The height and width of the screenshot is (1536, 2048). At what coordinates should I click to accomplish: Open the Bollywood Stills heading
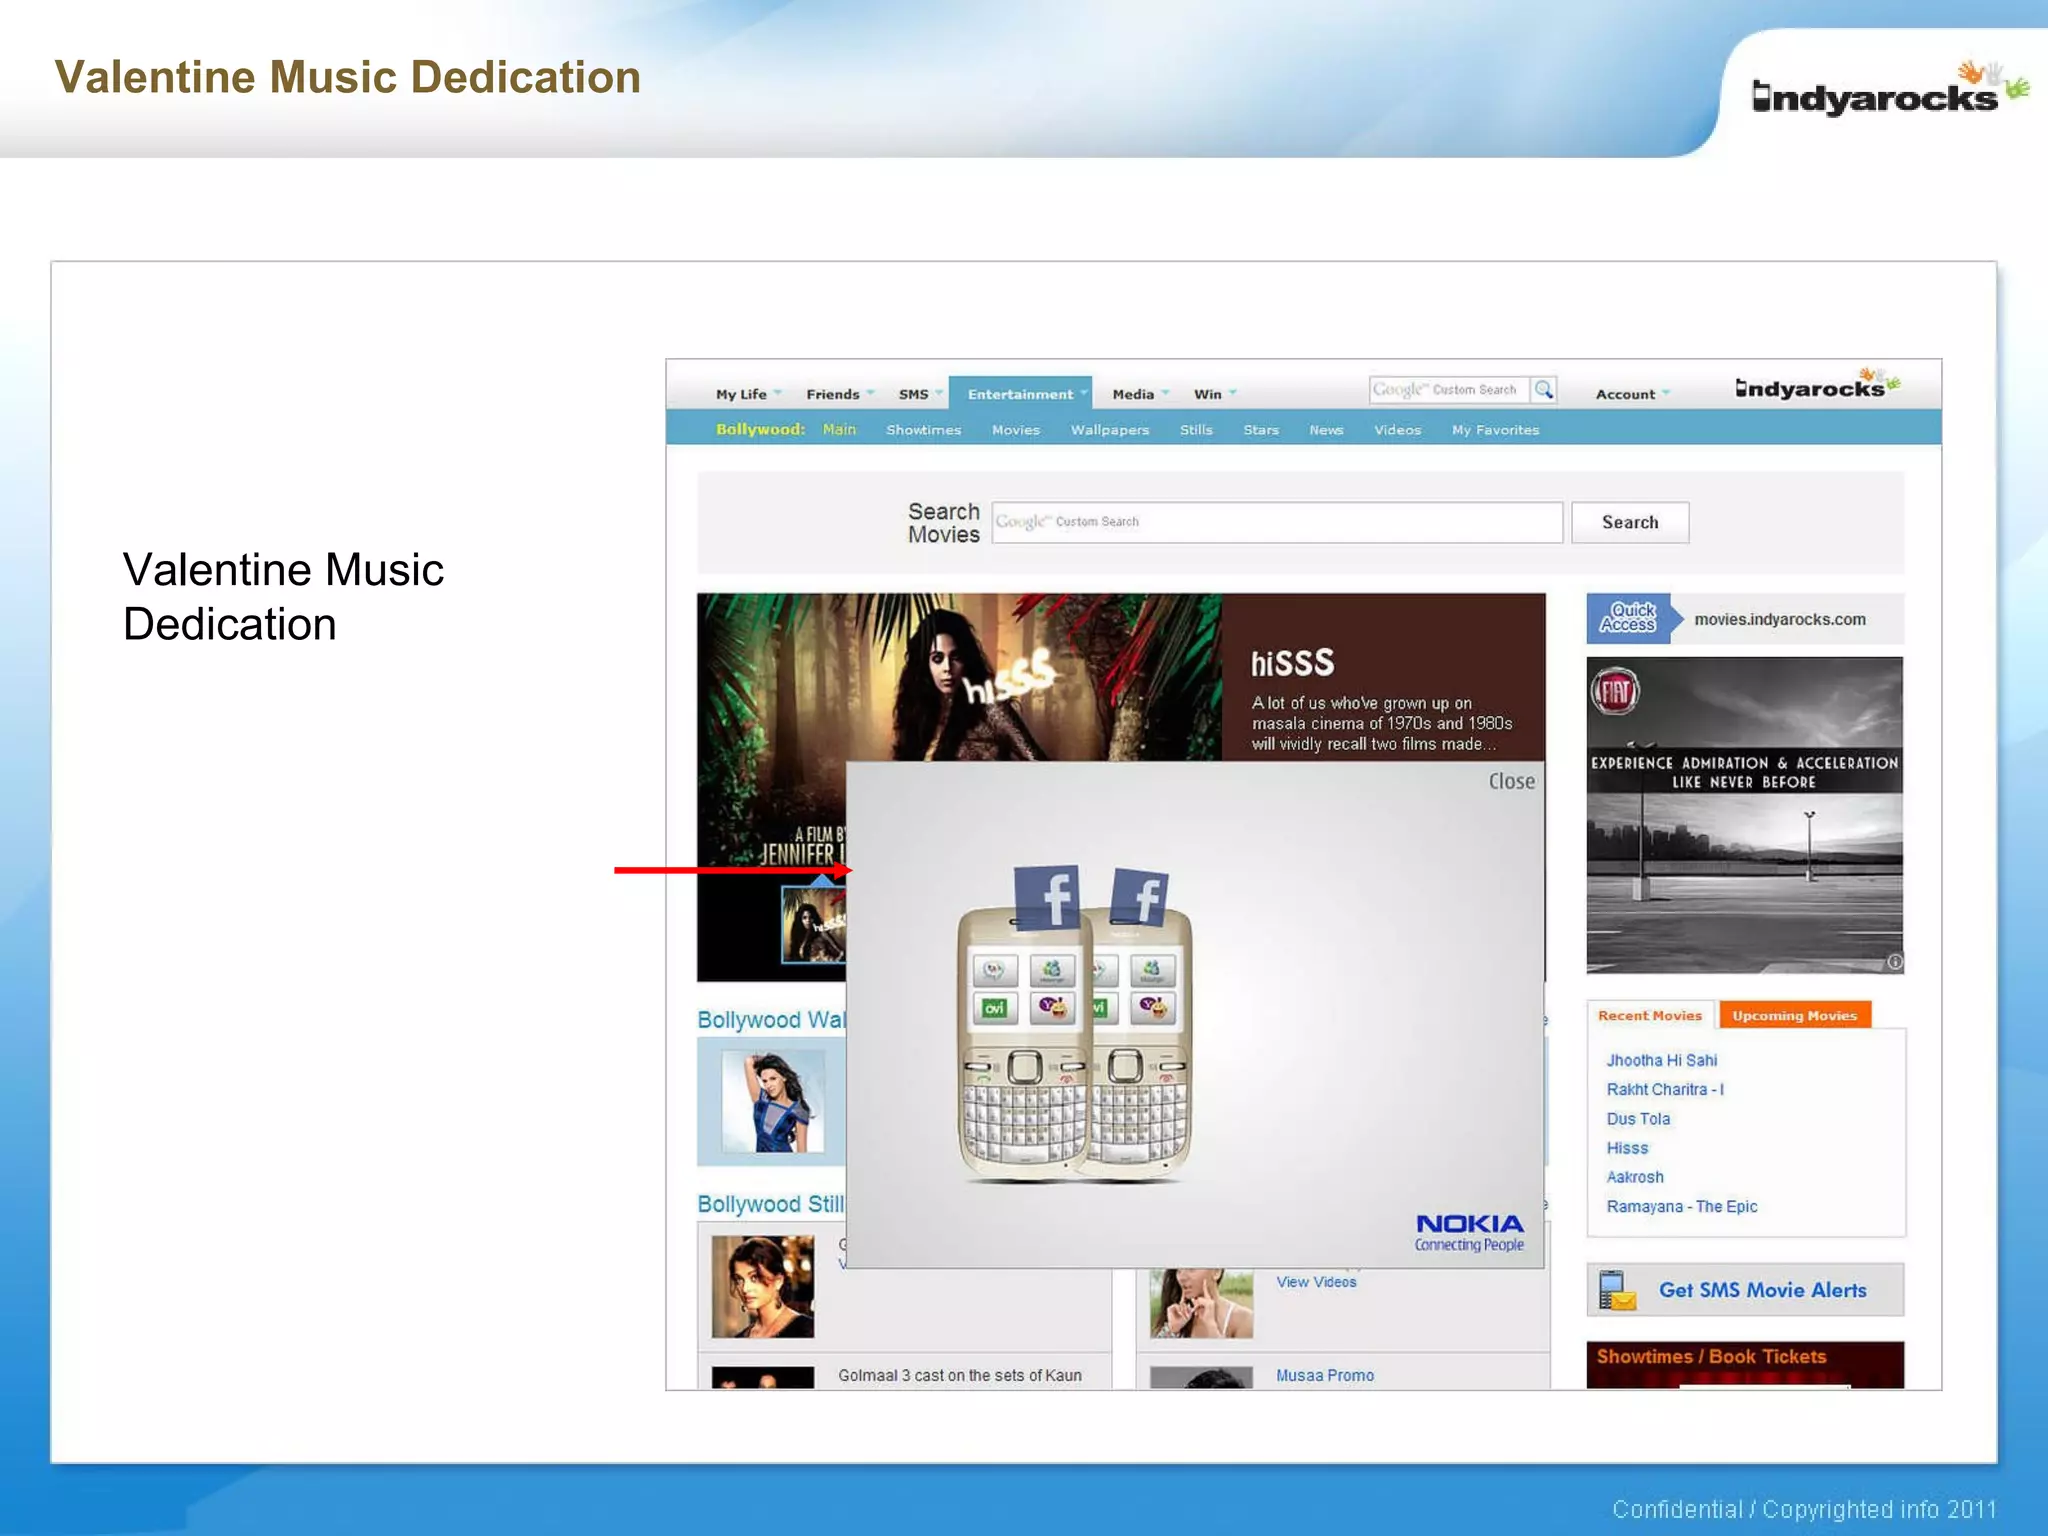[771, 1203]
